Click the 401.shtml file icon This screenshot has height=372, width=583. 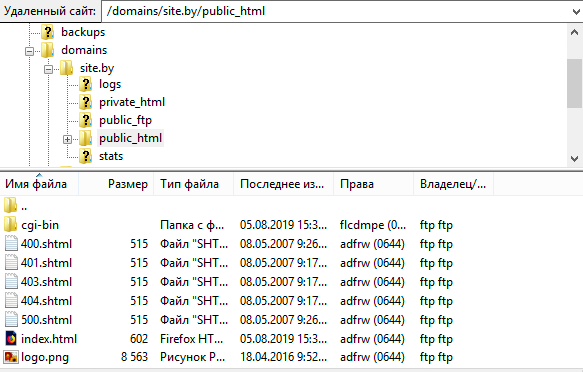tap(11, 263)
